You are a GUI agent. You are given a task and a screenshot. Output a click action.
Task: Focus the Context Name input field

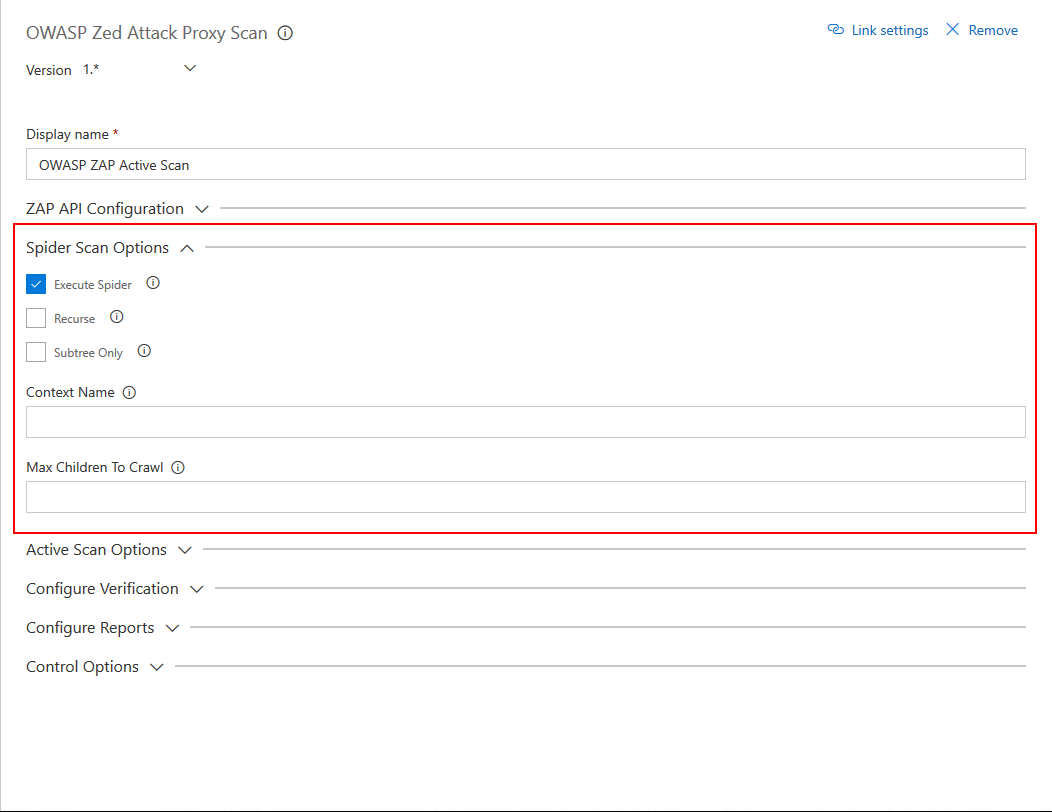tap(526, 422)
